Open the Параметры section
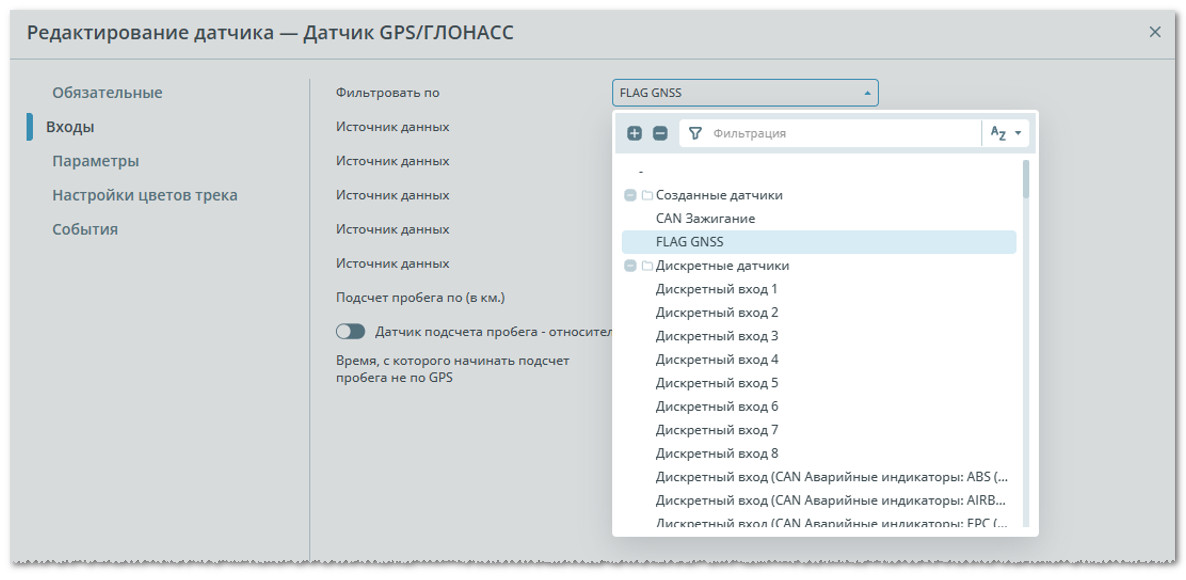Image resolution: width=1186 pixels, height=580 pixels. click(x=95, y=161)
